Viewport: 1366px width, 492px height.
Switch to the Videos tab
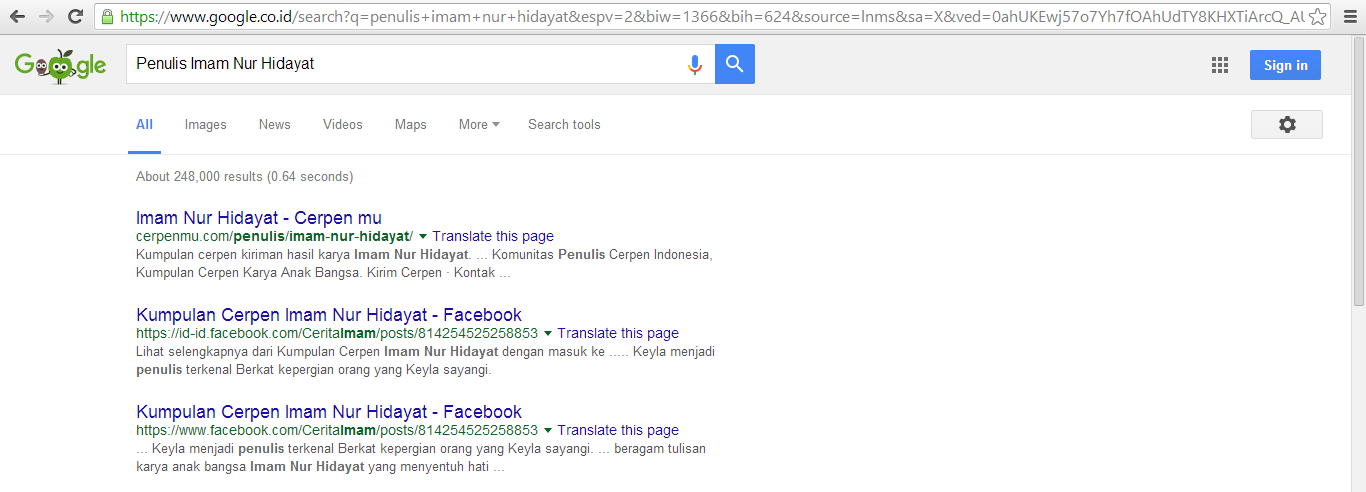[343, 124]
